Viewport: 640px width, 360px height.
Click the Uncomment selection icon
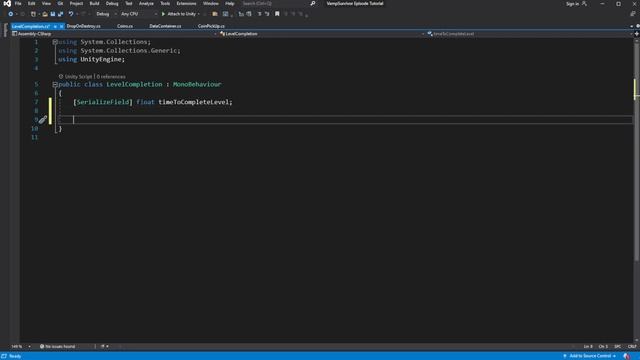pyautogui.click(x=267, y=14)
